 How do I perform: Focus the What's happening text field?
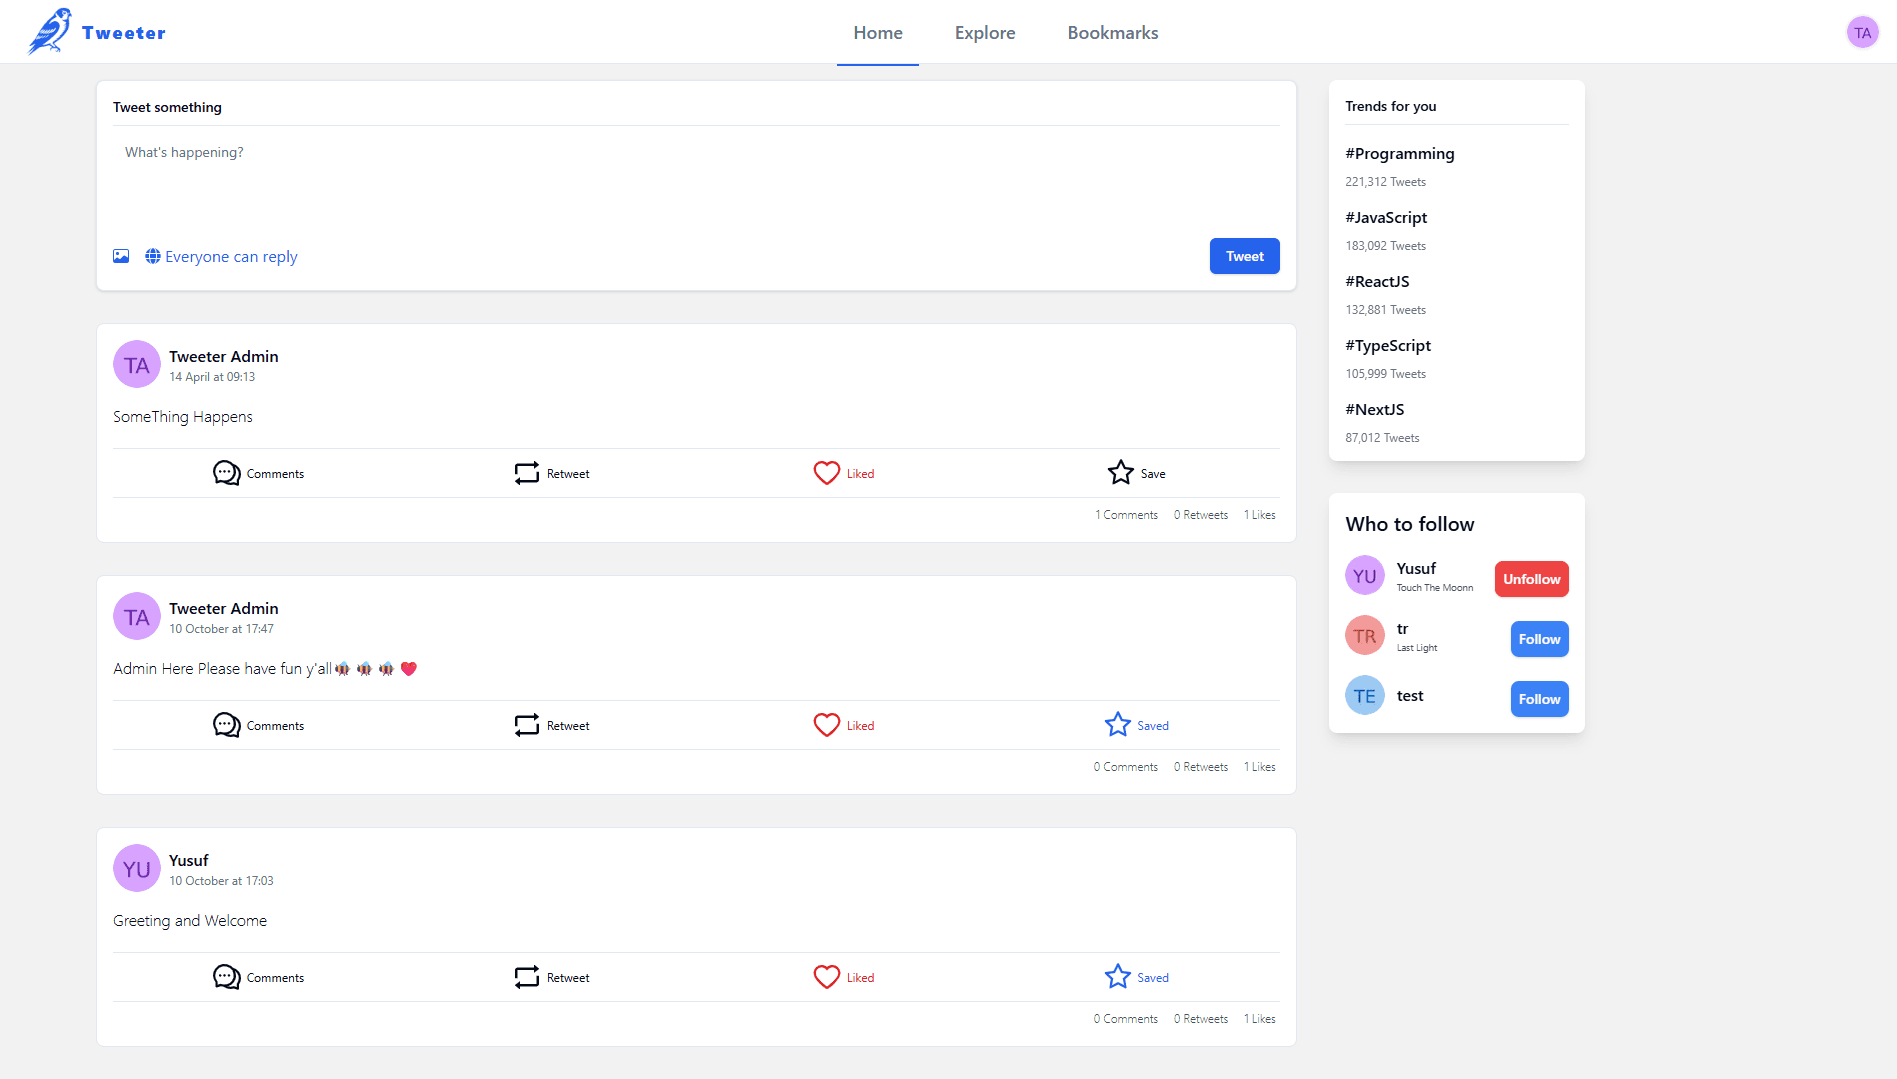[696, 180]
